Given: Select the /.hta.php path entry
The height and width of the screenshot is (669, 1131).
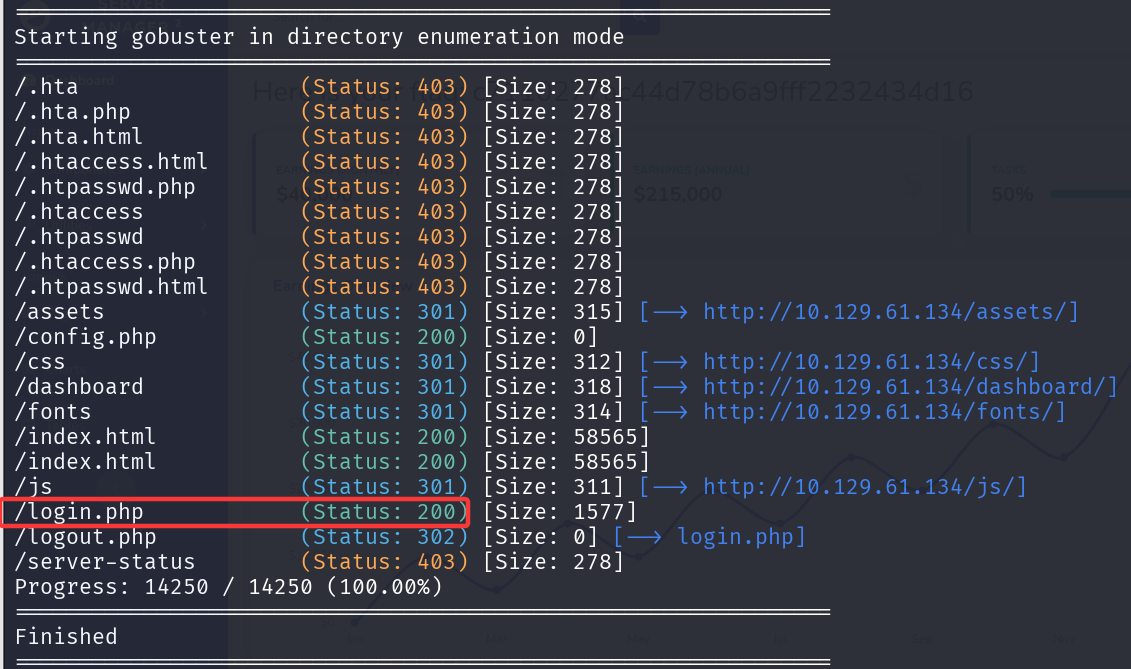Looking at the screenshot, I should (72, 112).
